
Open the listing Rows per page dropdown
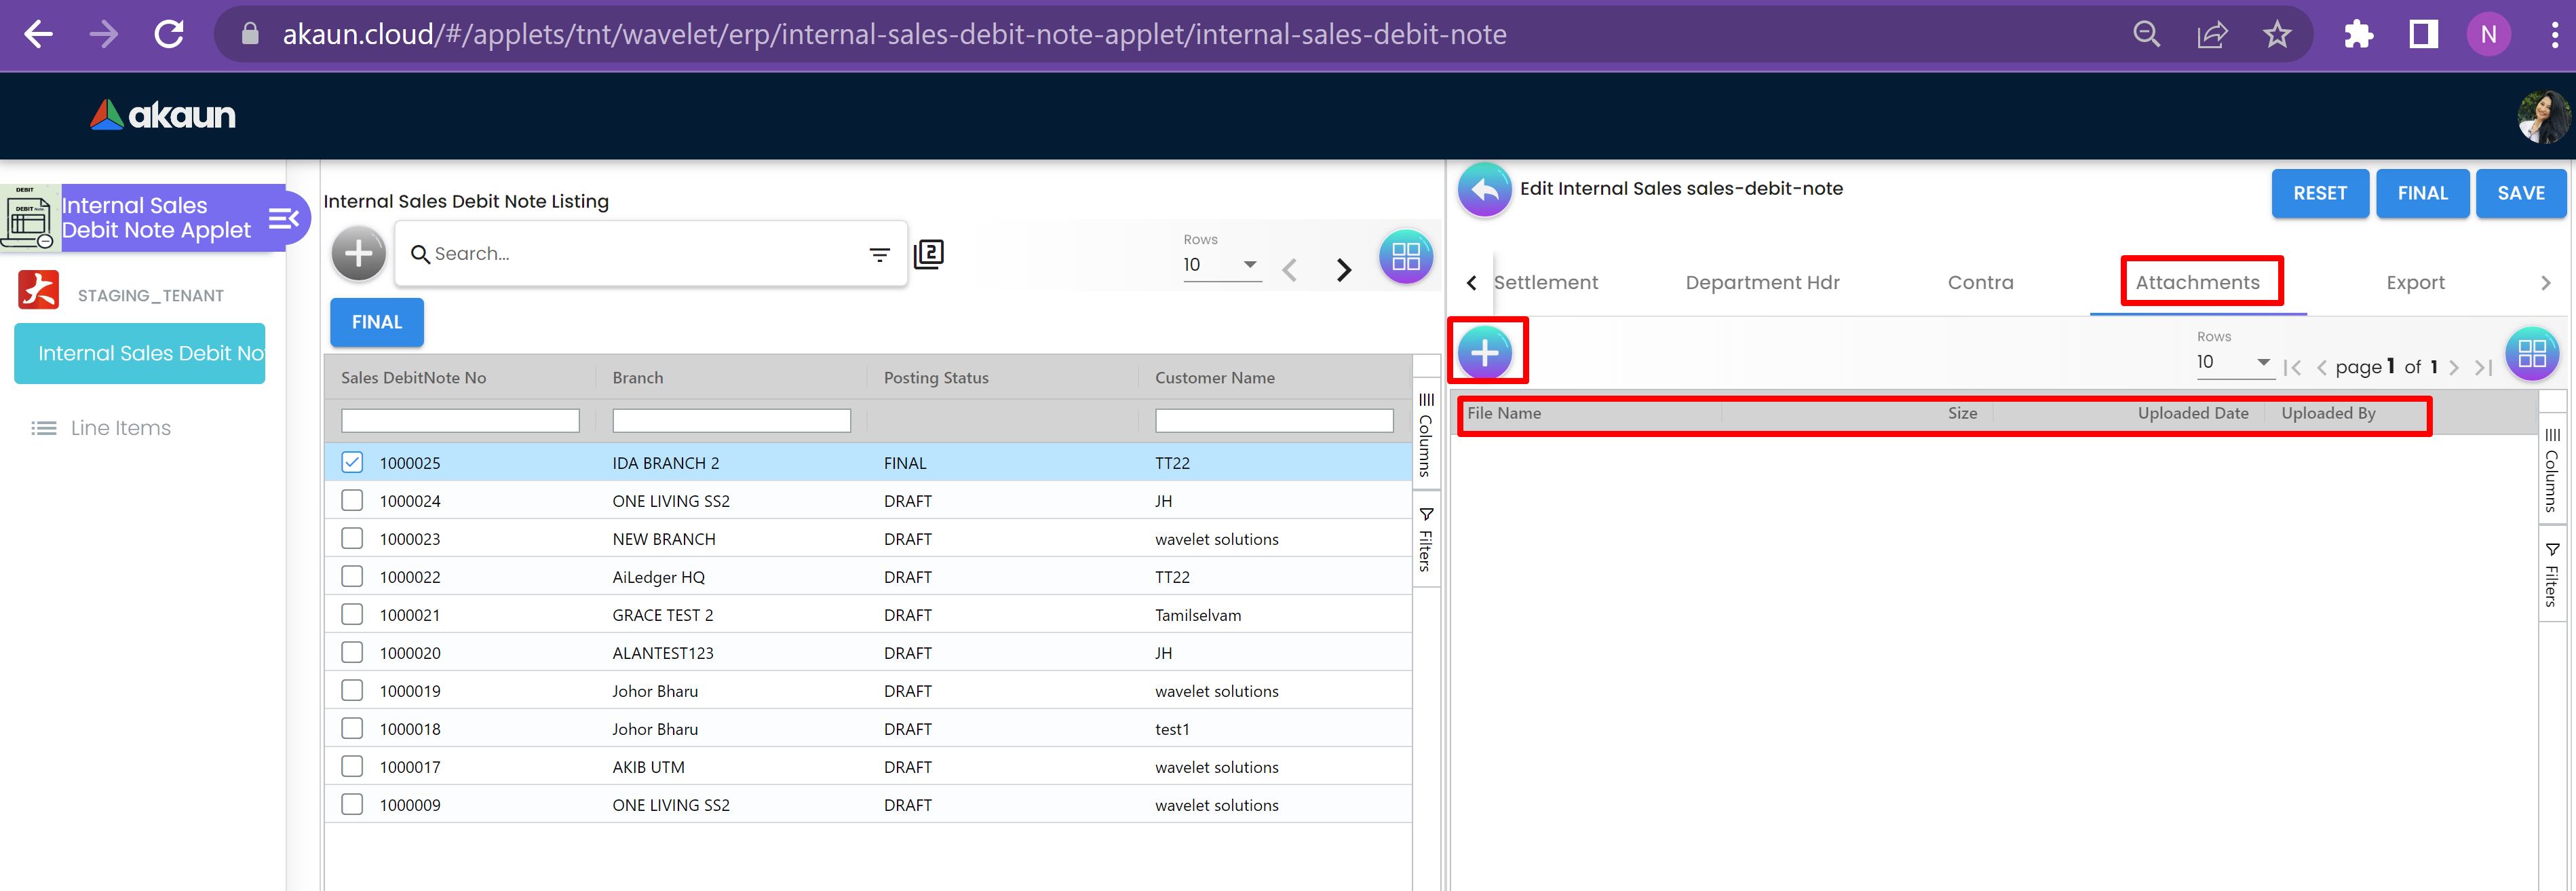click(x=1221, y=265)
